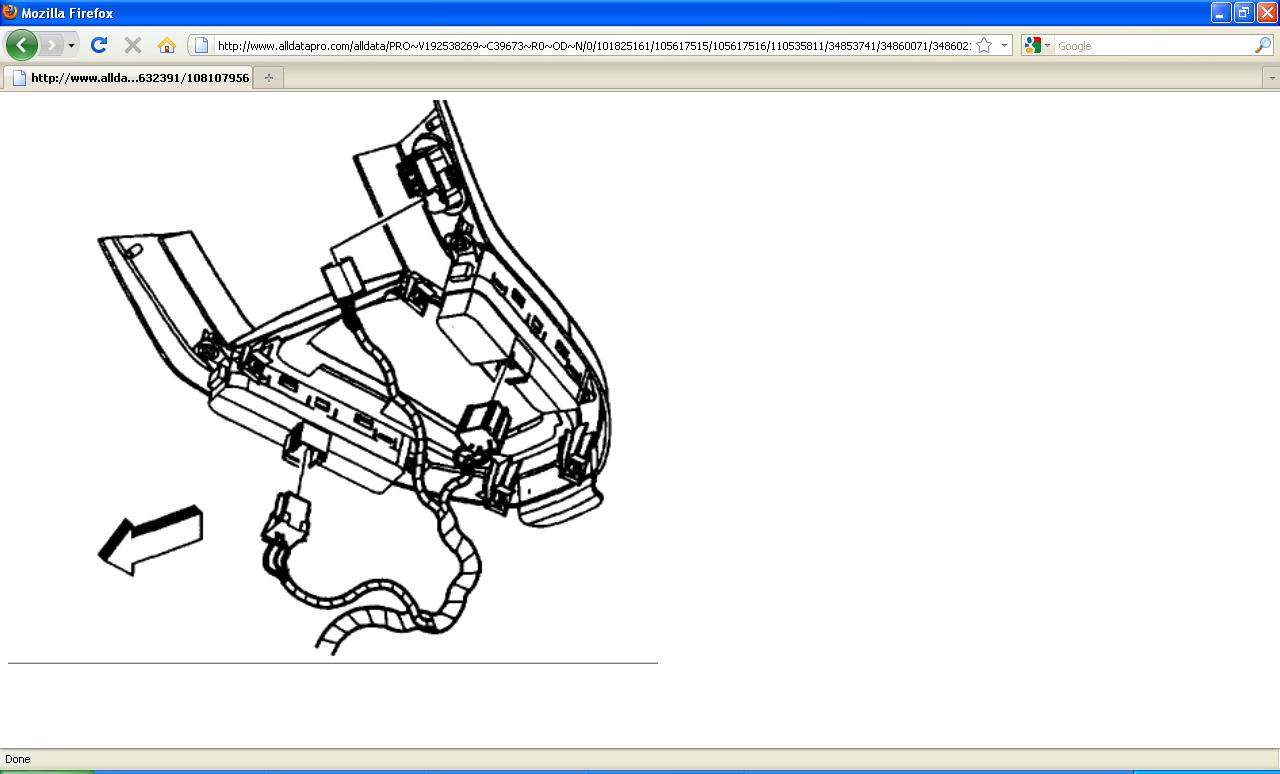Close the Mozilla Firefox window
The image size is (1280, 774).
1267,13
